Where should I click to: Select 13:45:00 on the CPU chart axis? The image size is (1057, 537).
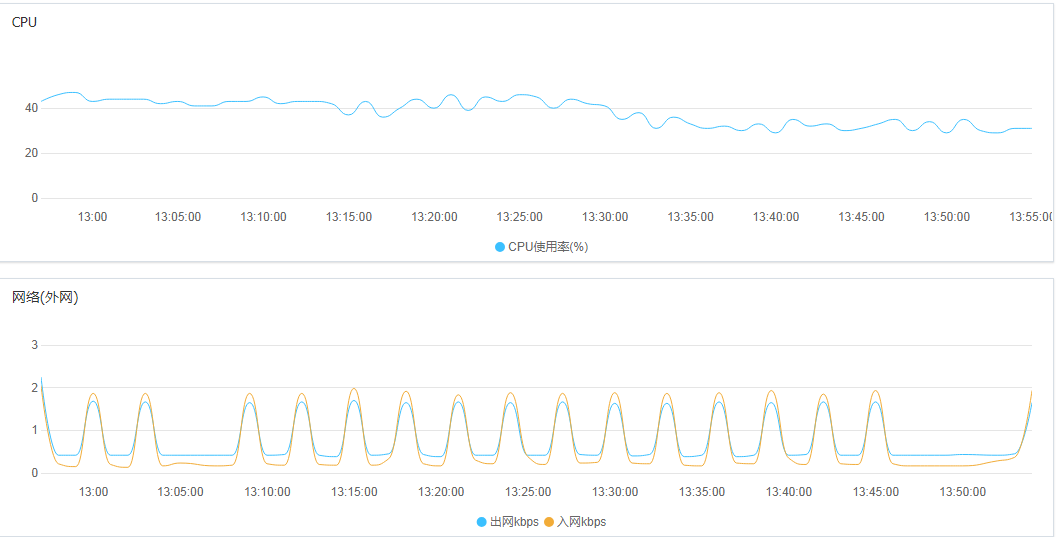click(x=861, y=217)
